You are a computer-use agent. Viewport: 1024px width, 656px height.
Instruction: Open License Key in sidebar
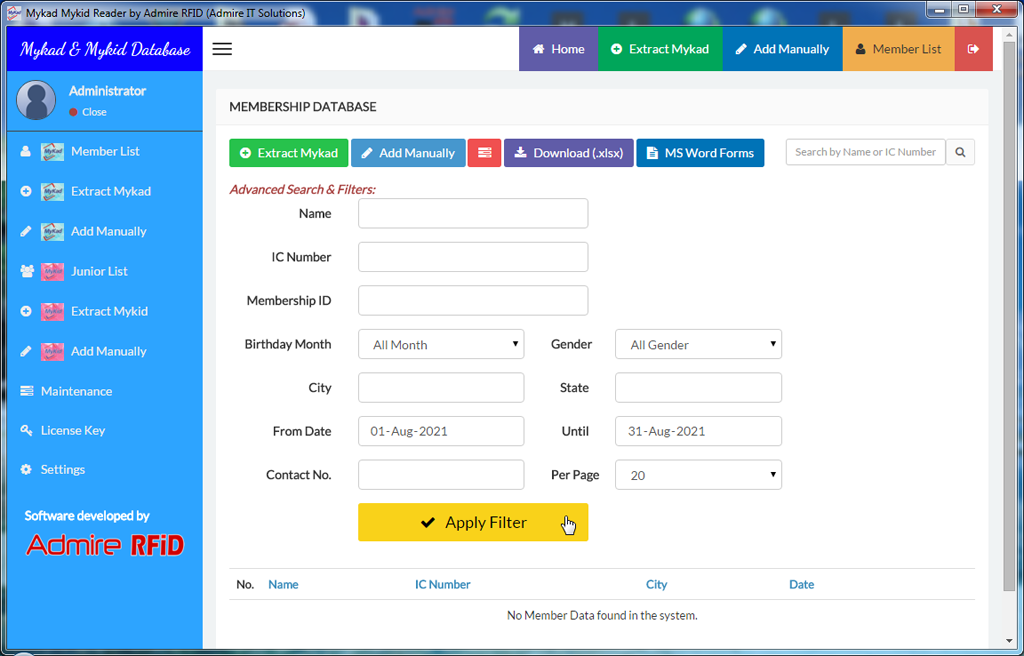tap(72, 430)
